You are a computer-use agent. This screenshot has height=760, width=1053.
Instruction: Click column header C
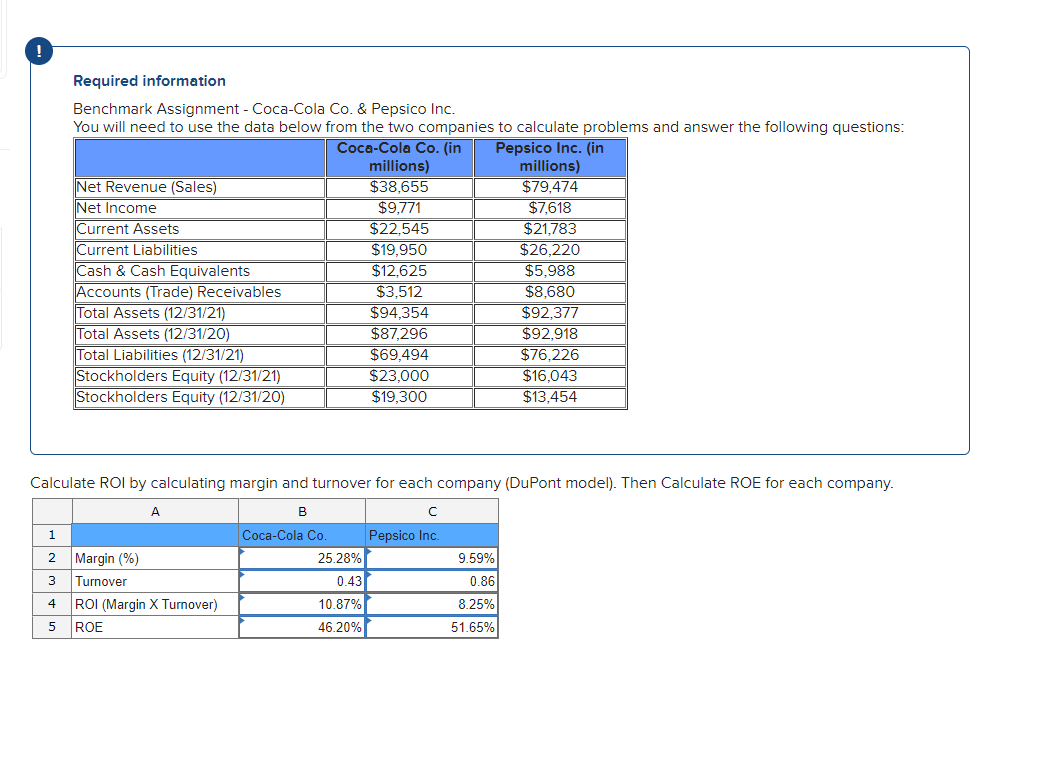coord(431,511)
